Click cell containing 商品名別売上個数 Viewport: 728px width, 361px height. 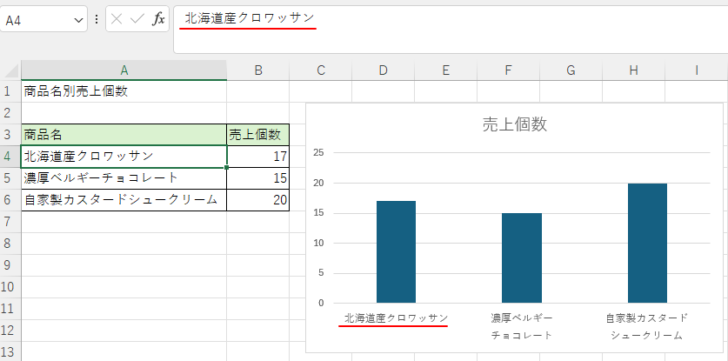coord(124,91)
